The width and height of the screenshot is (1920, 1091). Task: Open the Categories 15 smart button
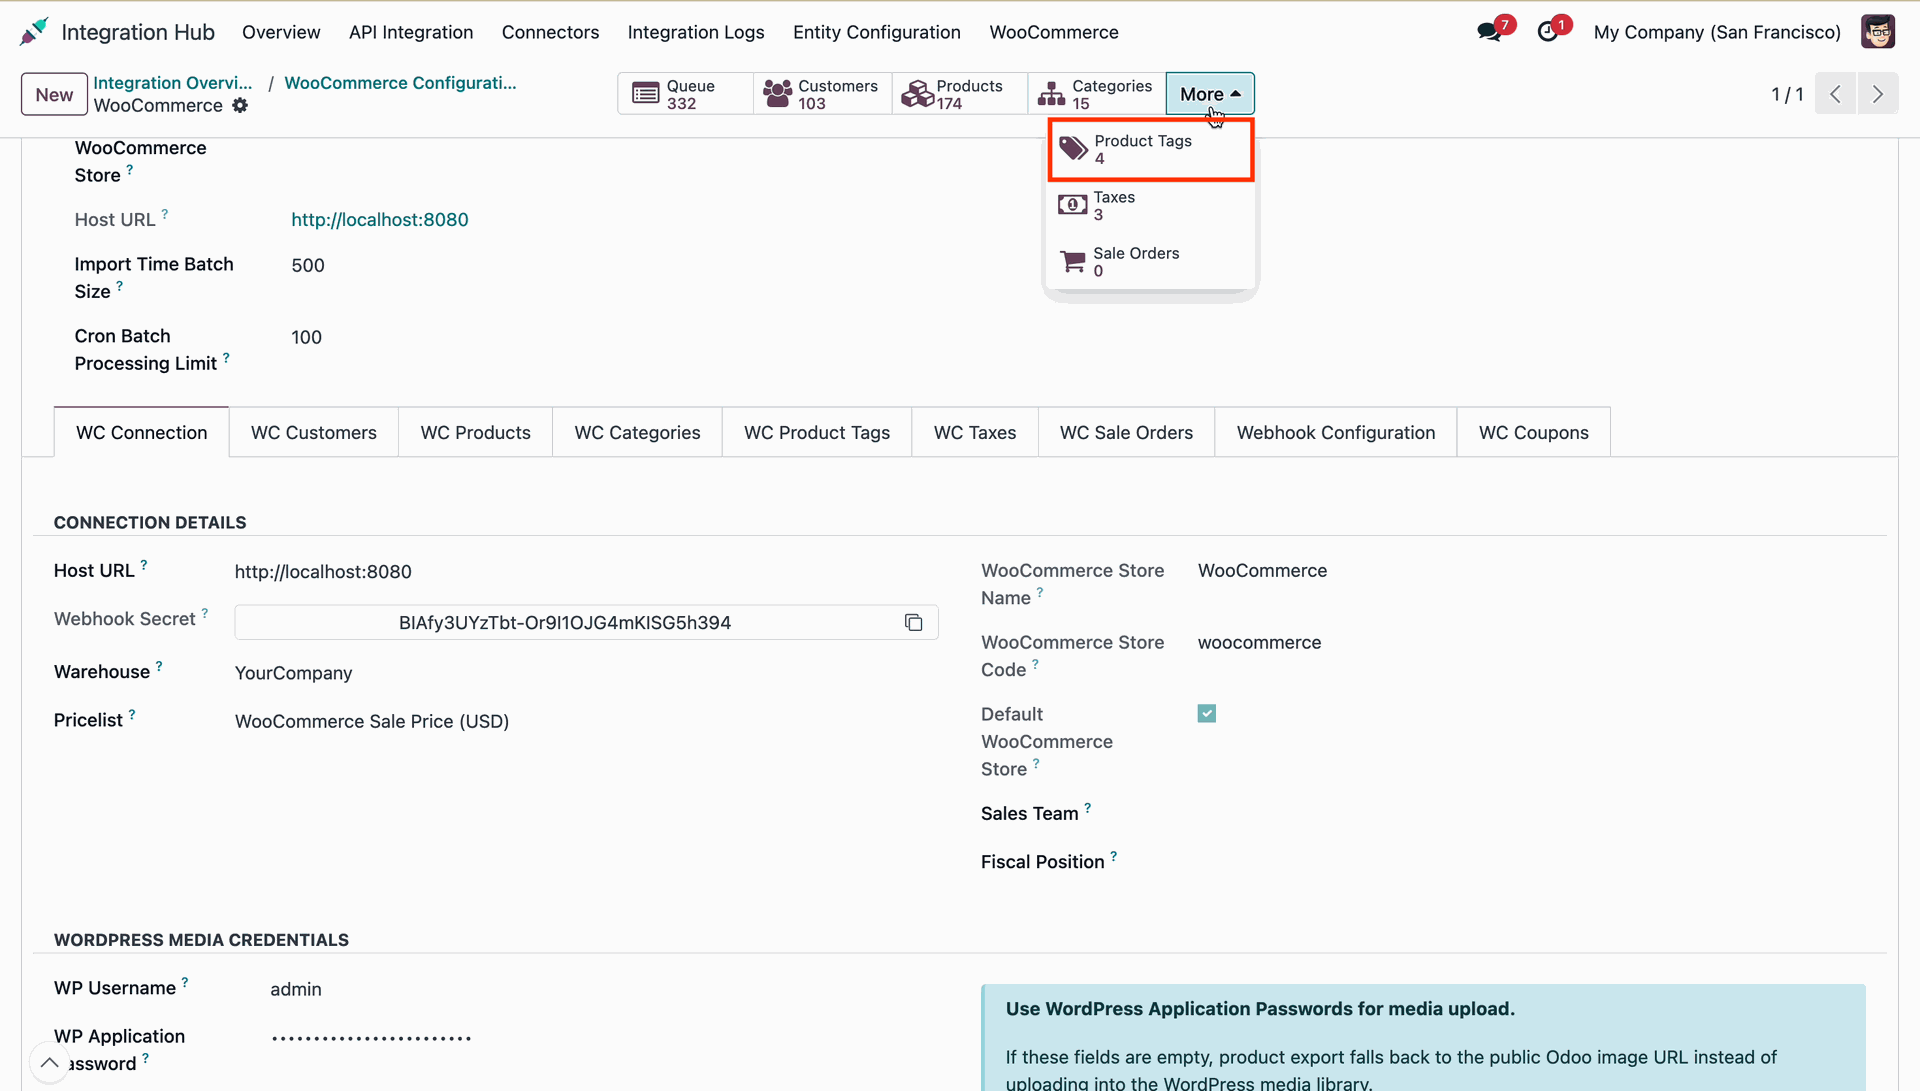pos(1096,94)
